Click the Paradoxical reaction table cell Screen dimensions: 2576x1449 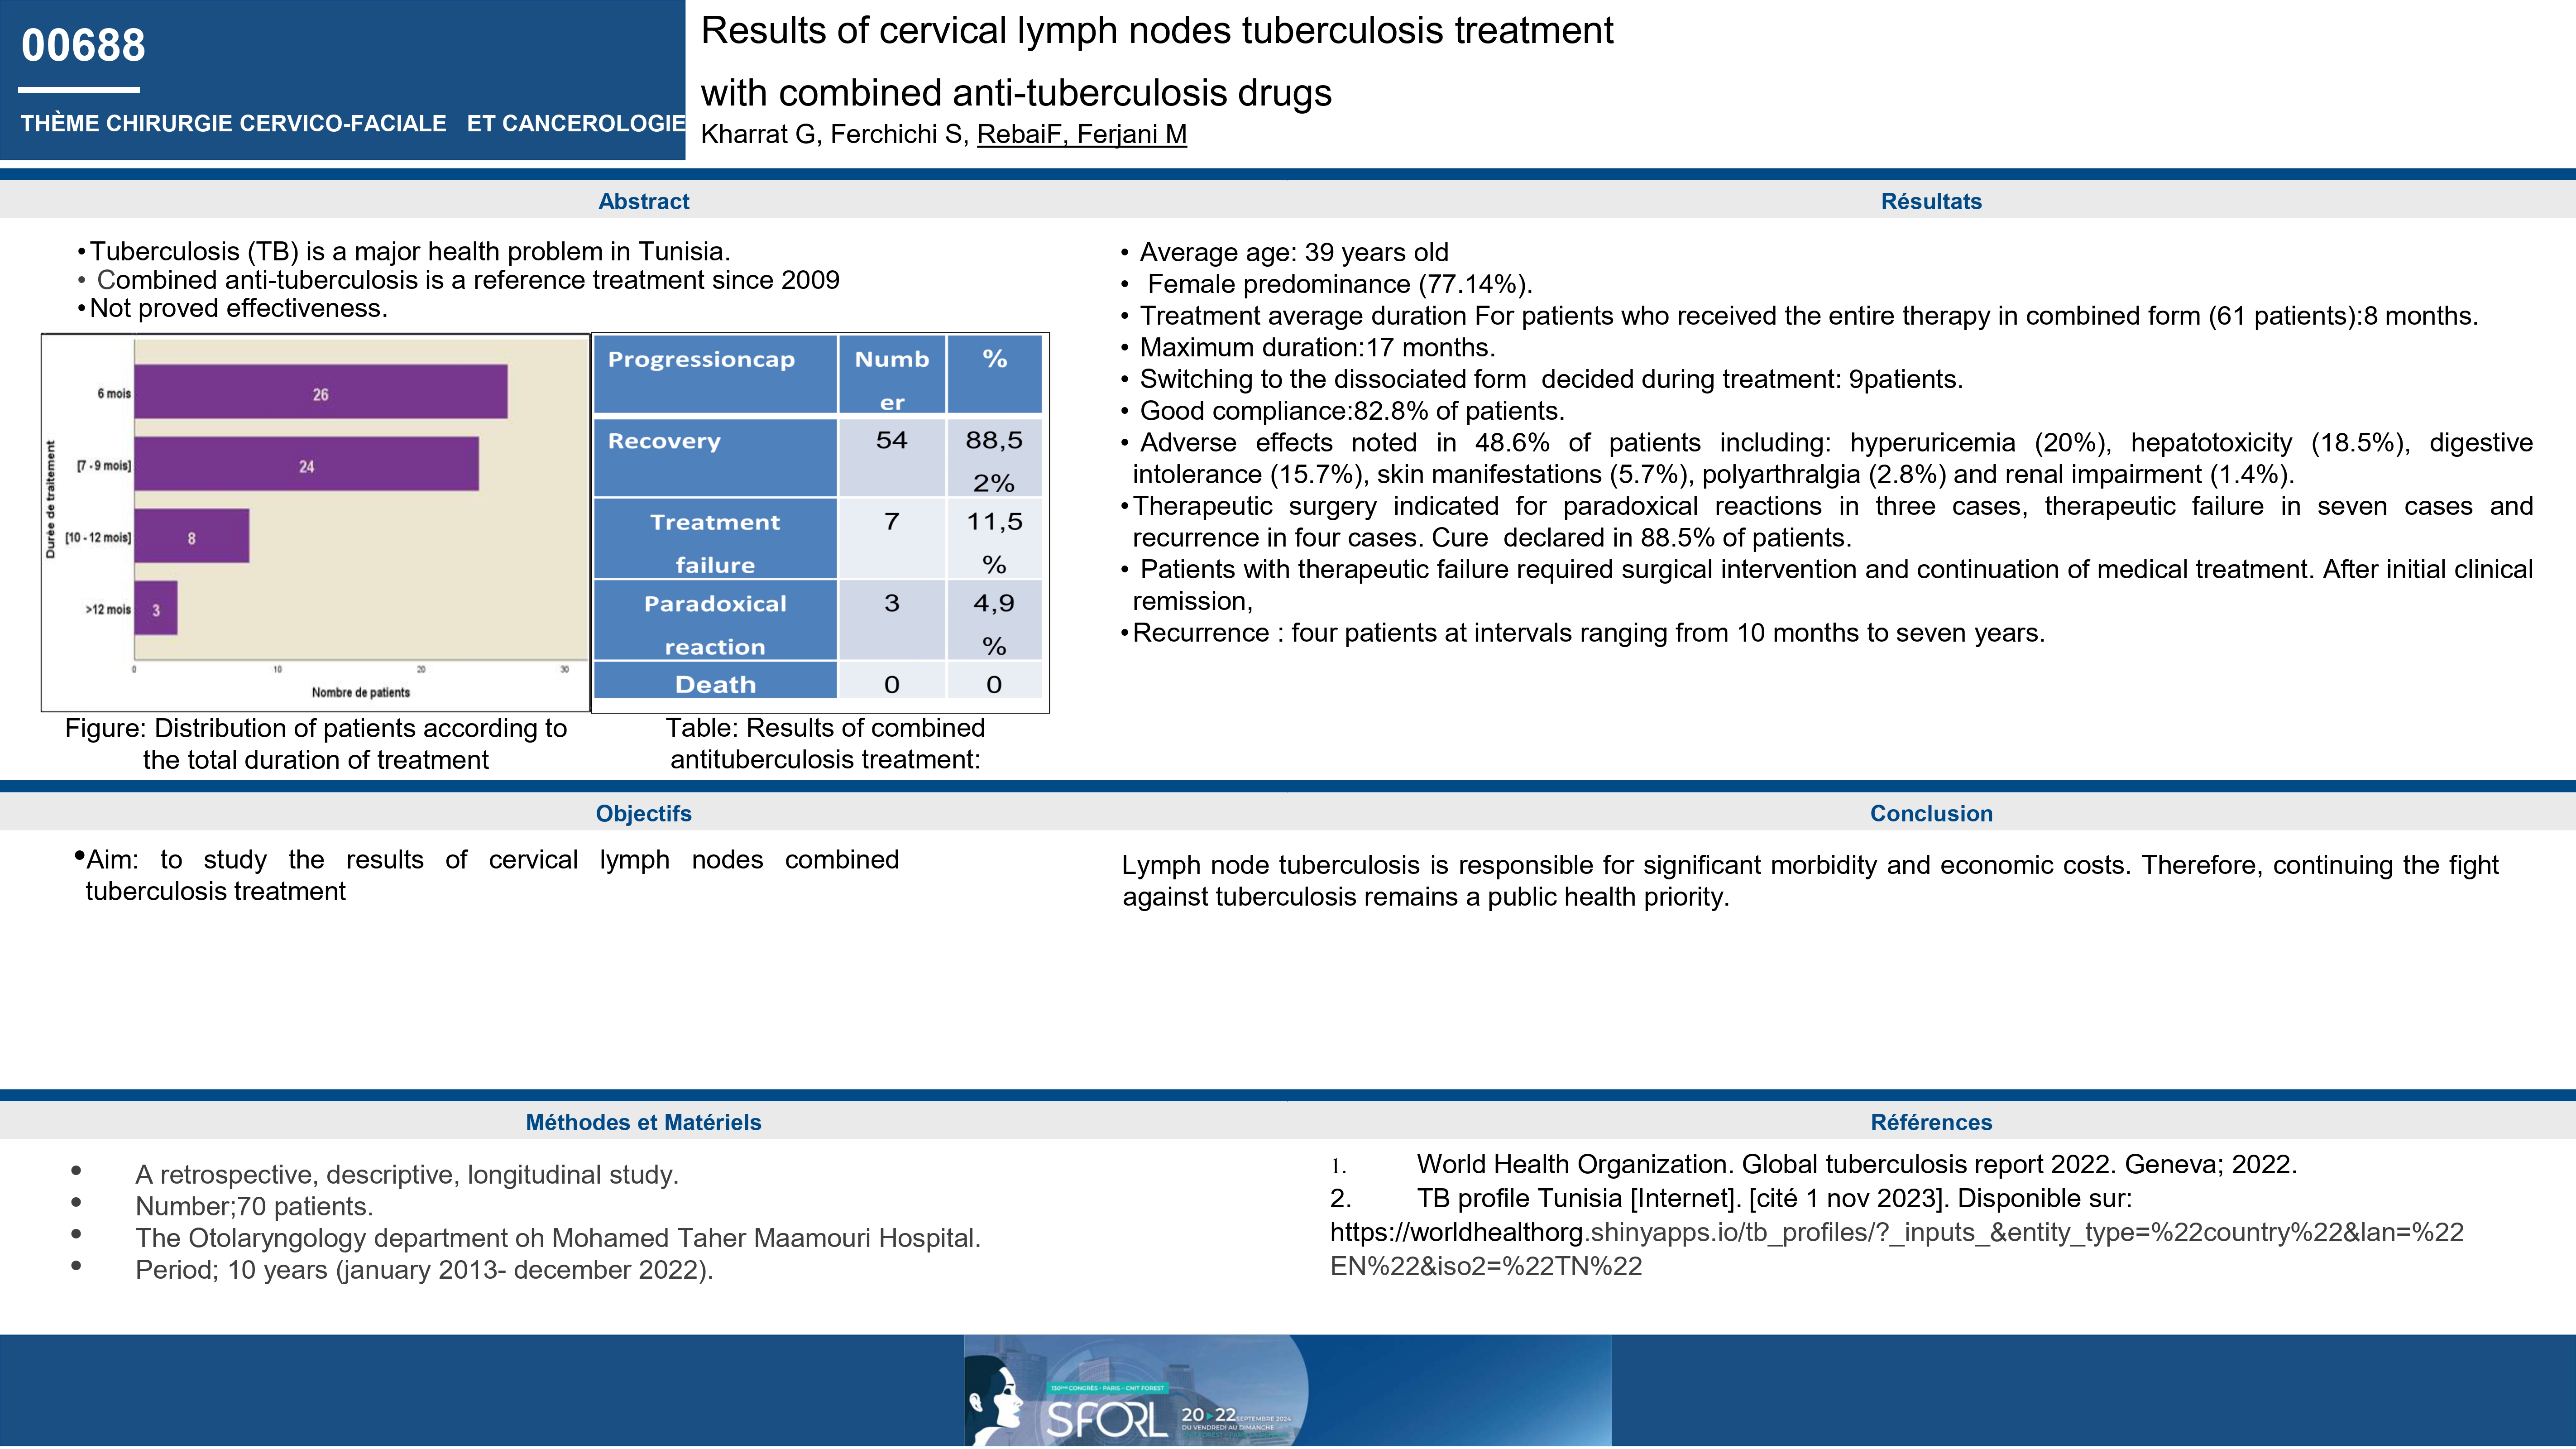714,622
